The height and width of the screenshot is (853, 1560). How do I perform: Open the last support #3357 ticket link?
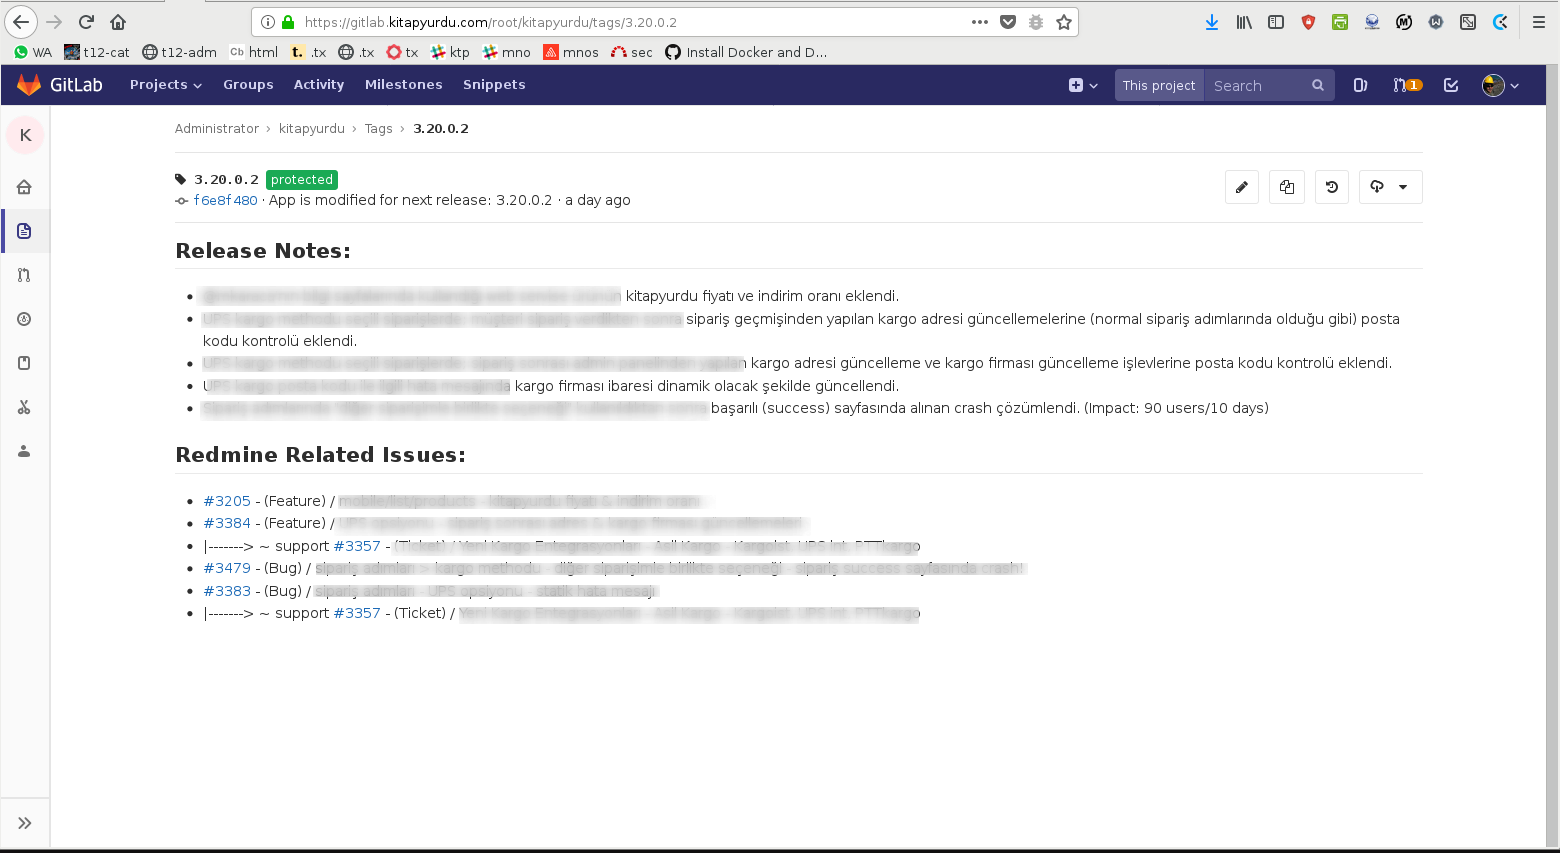357,613
